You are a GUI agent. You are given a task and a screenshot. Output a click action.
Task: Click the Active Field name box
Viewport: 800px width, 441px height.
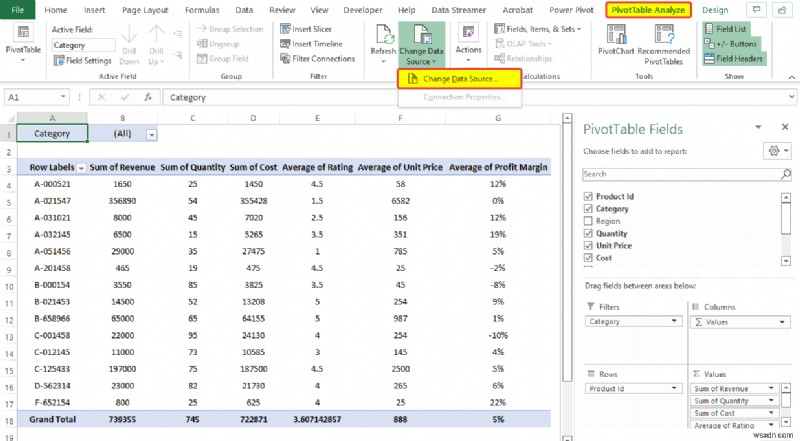pos(84,45)
